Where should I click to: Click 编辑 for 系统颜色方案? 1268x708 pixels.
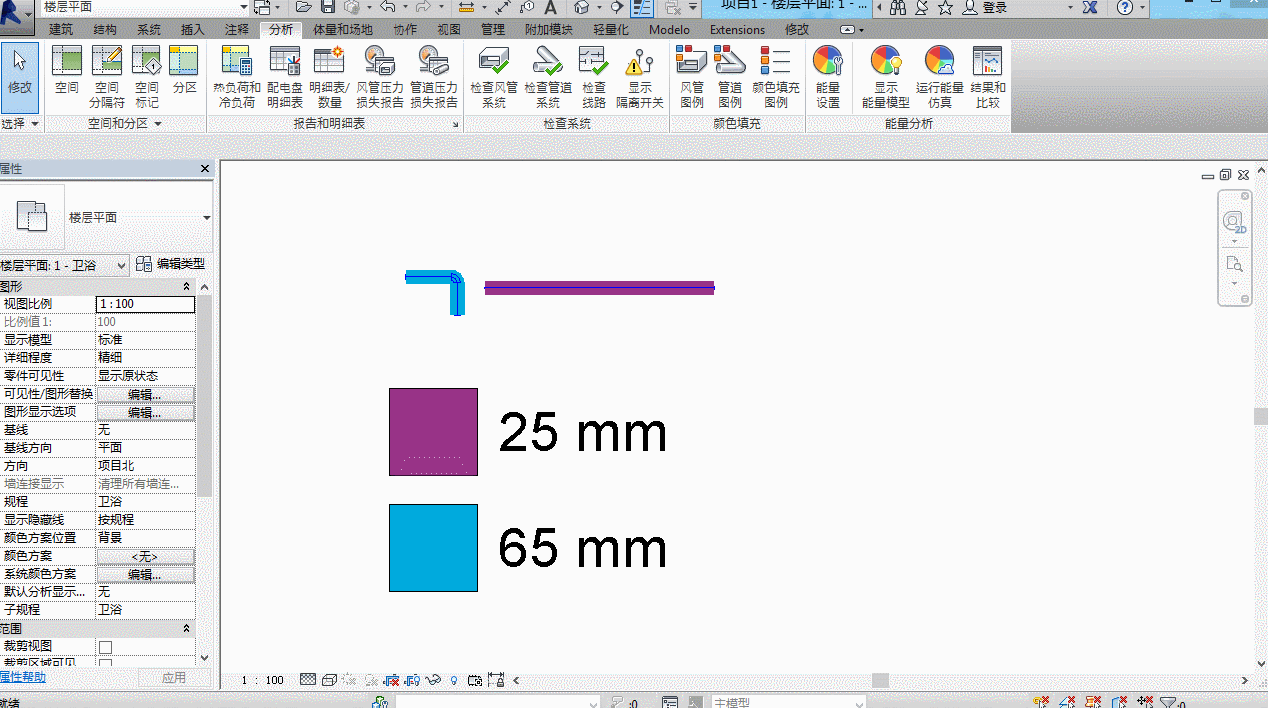pos(145,575)
